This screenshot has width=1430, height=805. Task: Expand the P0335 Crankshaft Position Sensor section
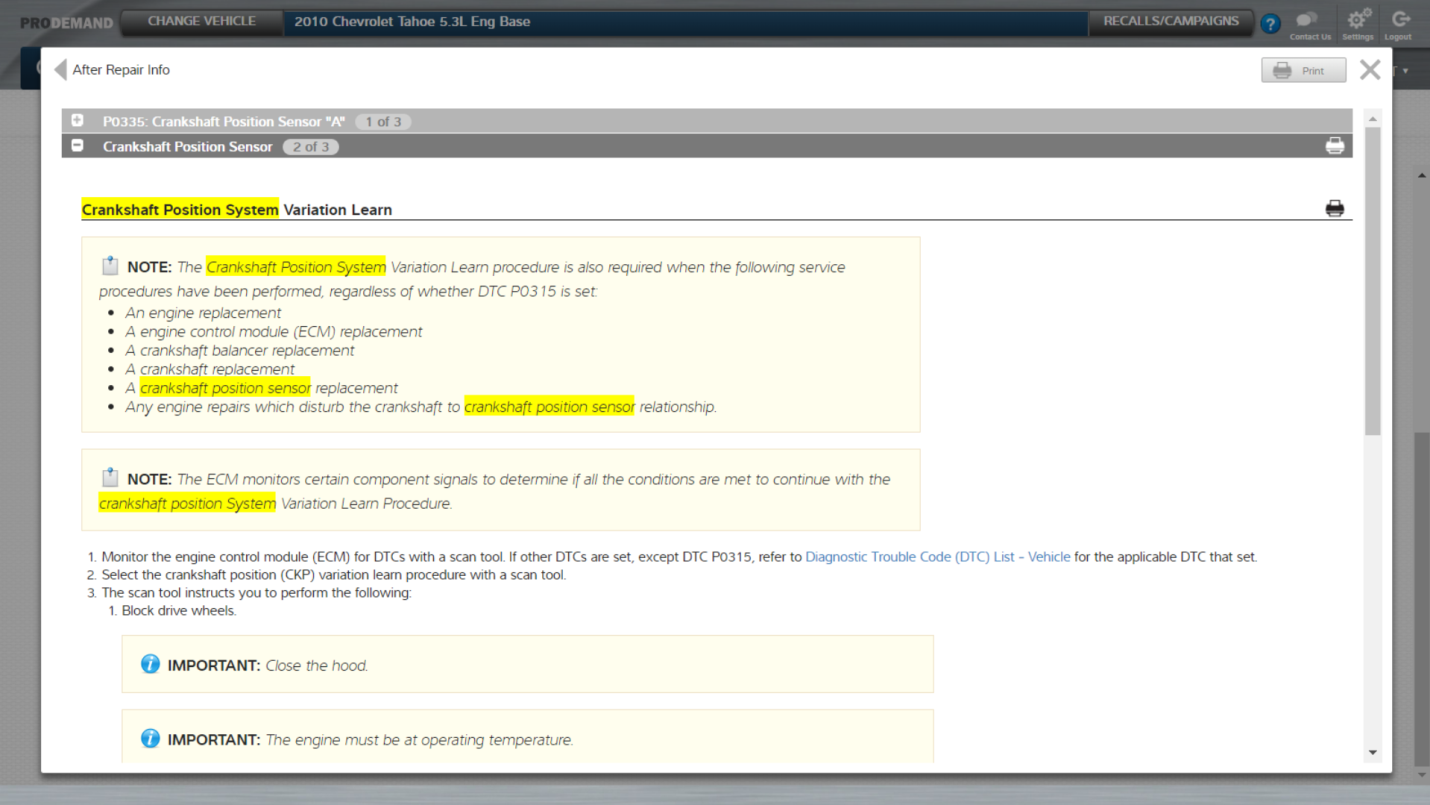[x=77, y=121]
